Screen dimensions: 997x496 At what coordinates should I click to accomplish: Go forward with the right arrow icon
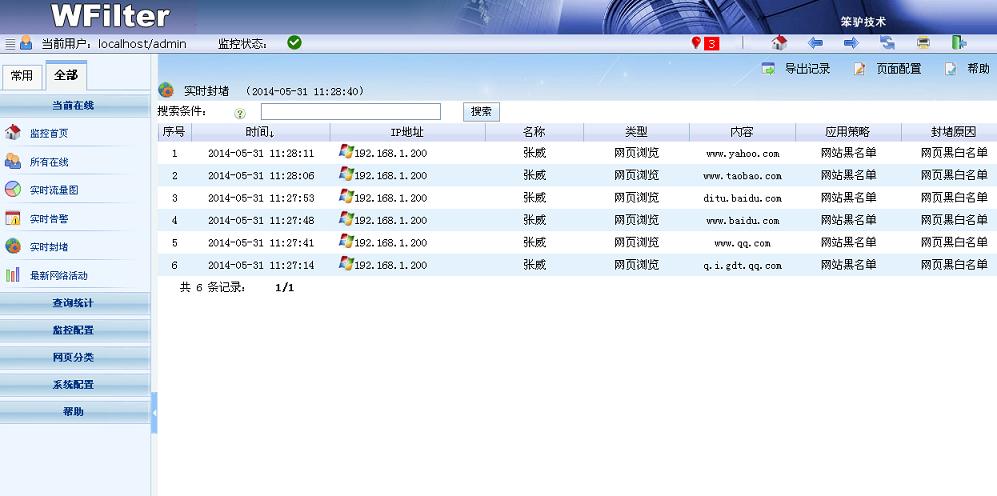pos(851,43)
